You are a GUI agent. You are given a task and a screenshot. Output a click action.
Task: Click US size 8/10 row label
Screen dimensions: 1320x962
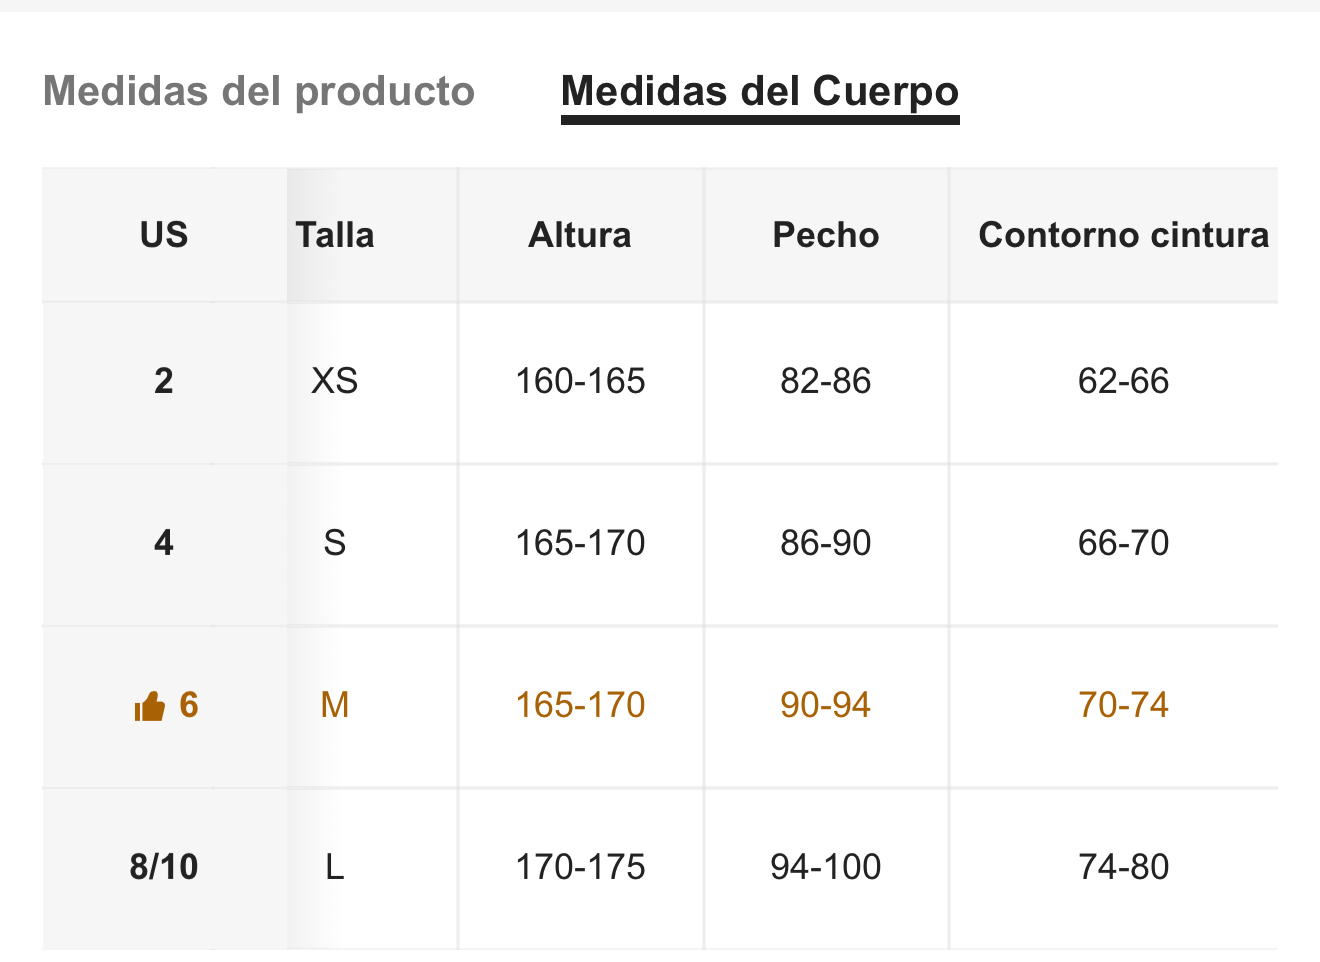164,867
